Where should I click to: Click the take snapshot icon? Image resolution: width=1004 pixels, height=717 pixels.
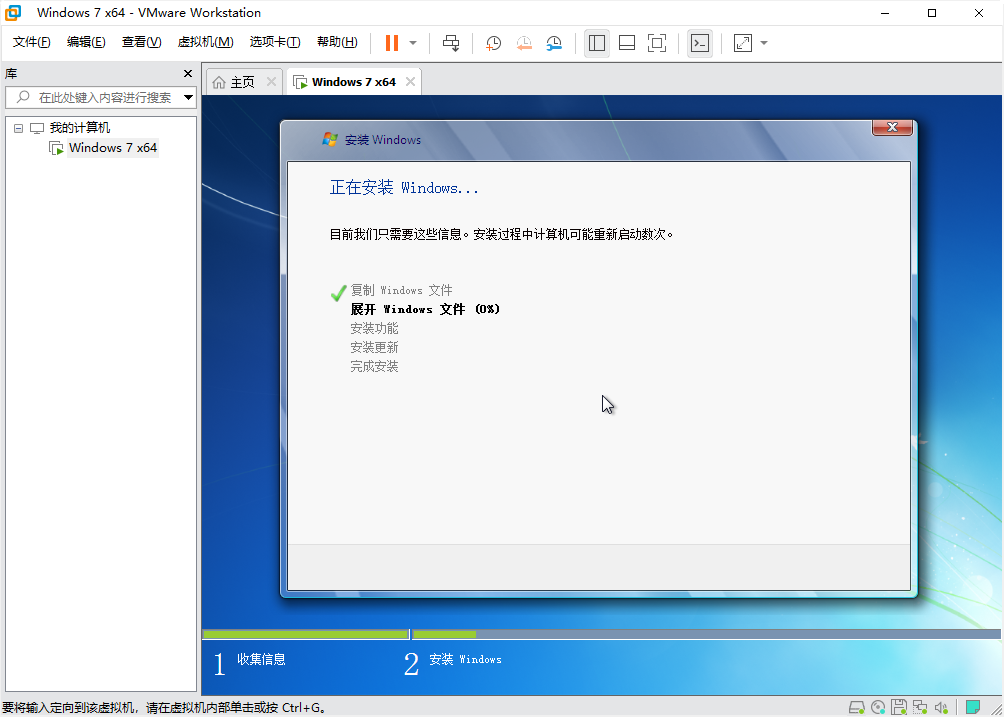click(x=493, y=43)
